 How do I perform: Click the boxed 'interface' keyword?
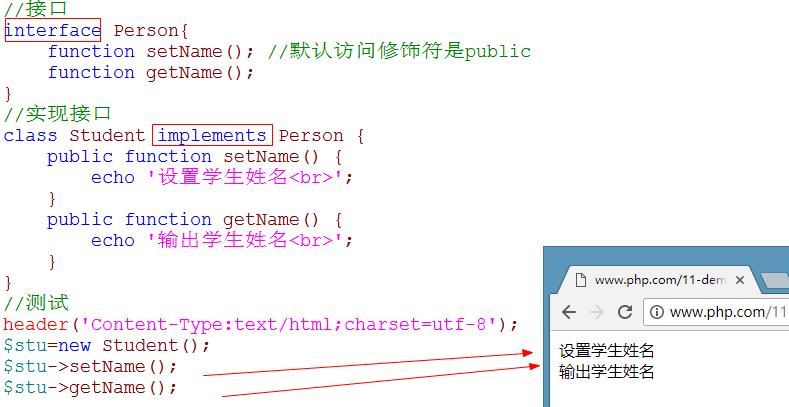(53, 30)
